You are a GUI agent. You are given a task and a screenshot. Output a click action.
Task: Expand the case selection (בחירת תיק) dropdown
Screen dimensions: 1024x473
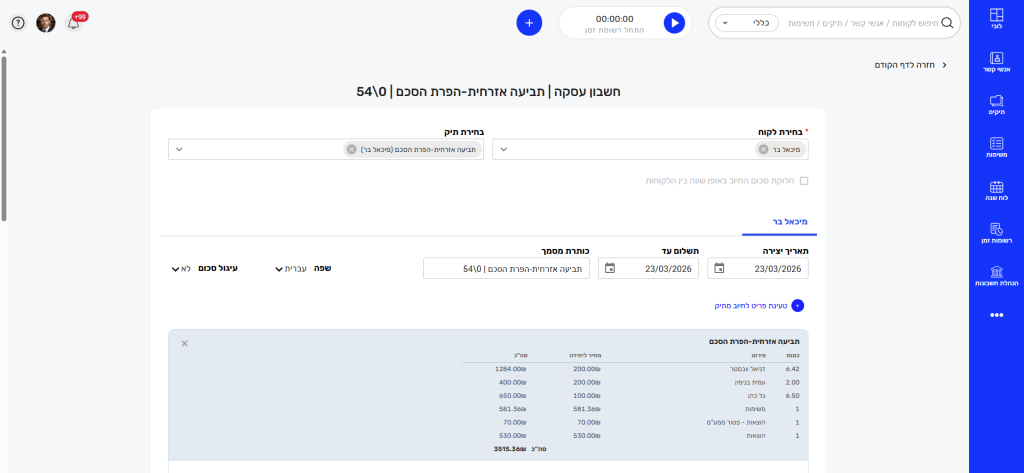[179, 149]
